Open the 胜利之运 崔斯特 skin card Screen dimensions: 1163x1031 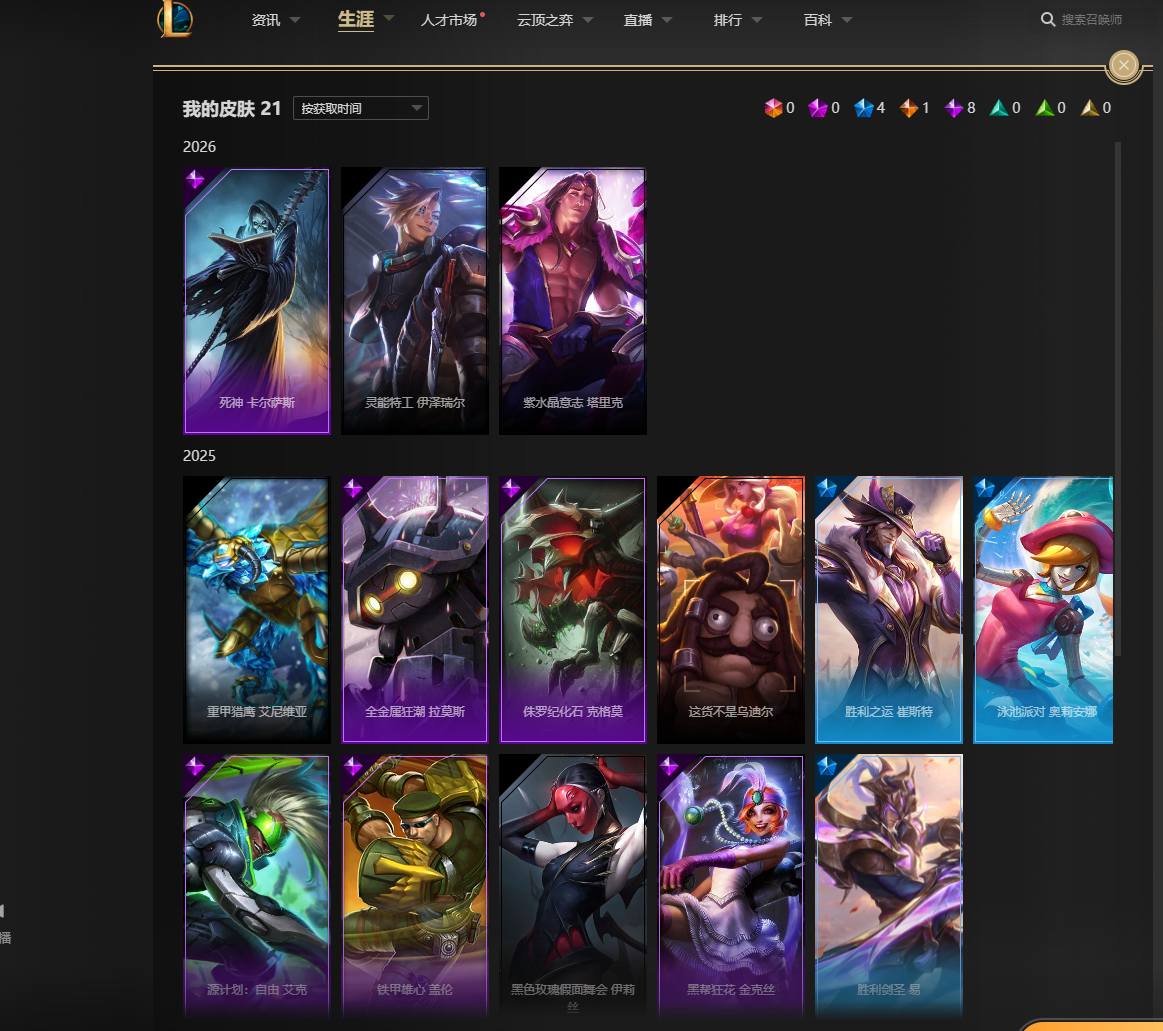(889, 610)
